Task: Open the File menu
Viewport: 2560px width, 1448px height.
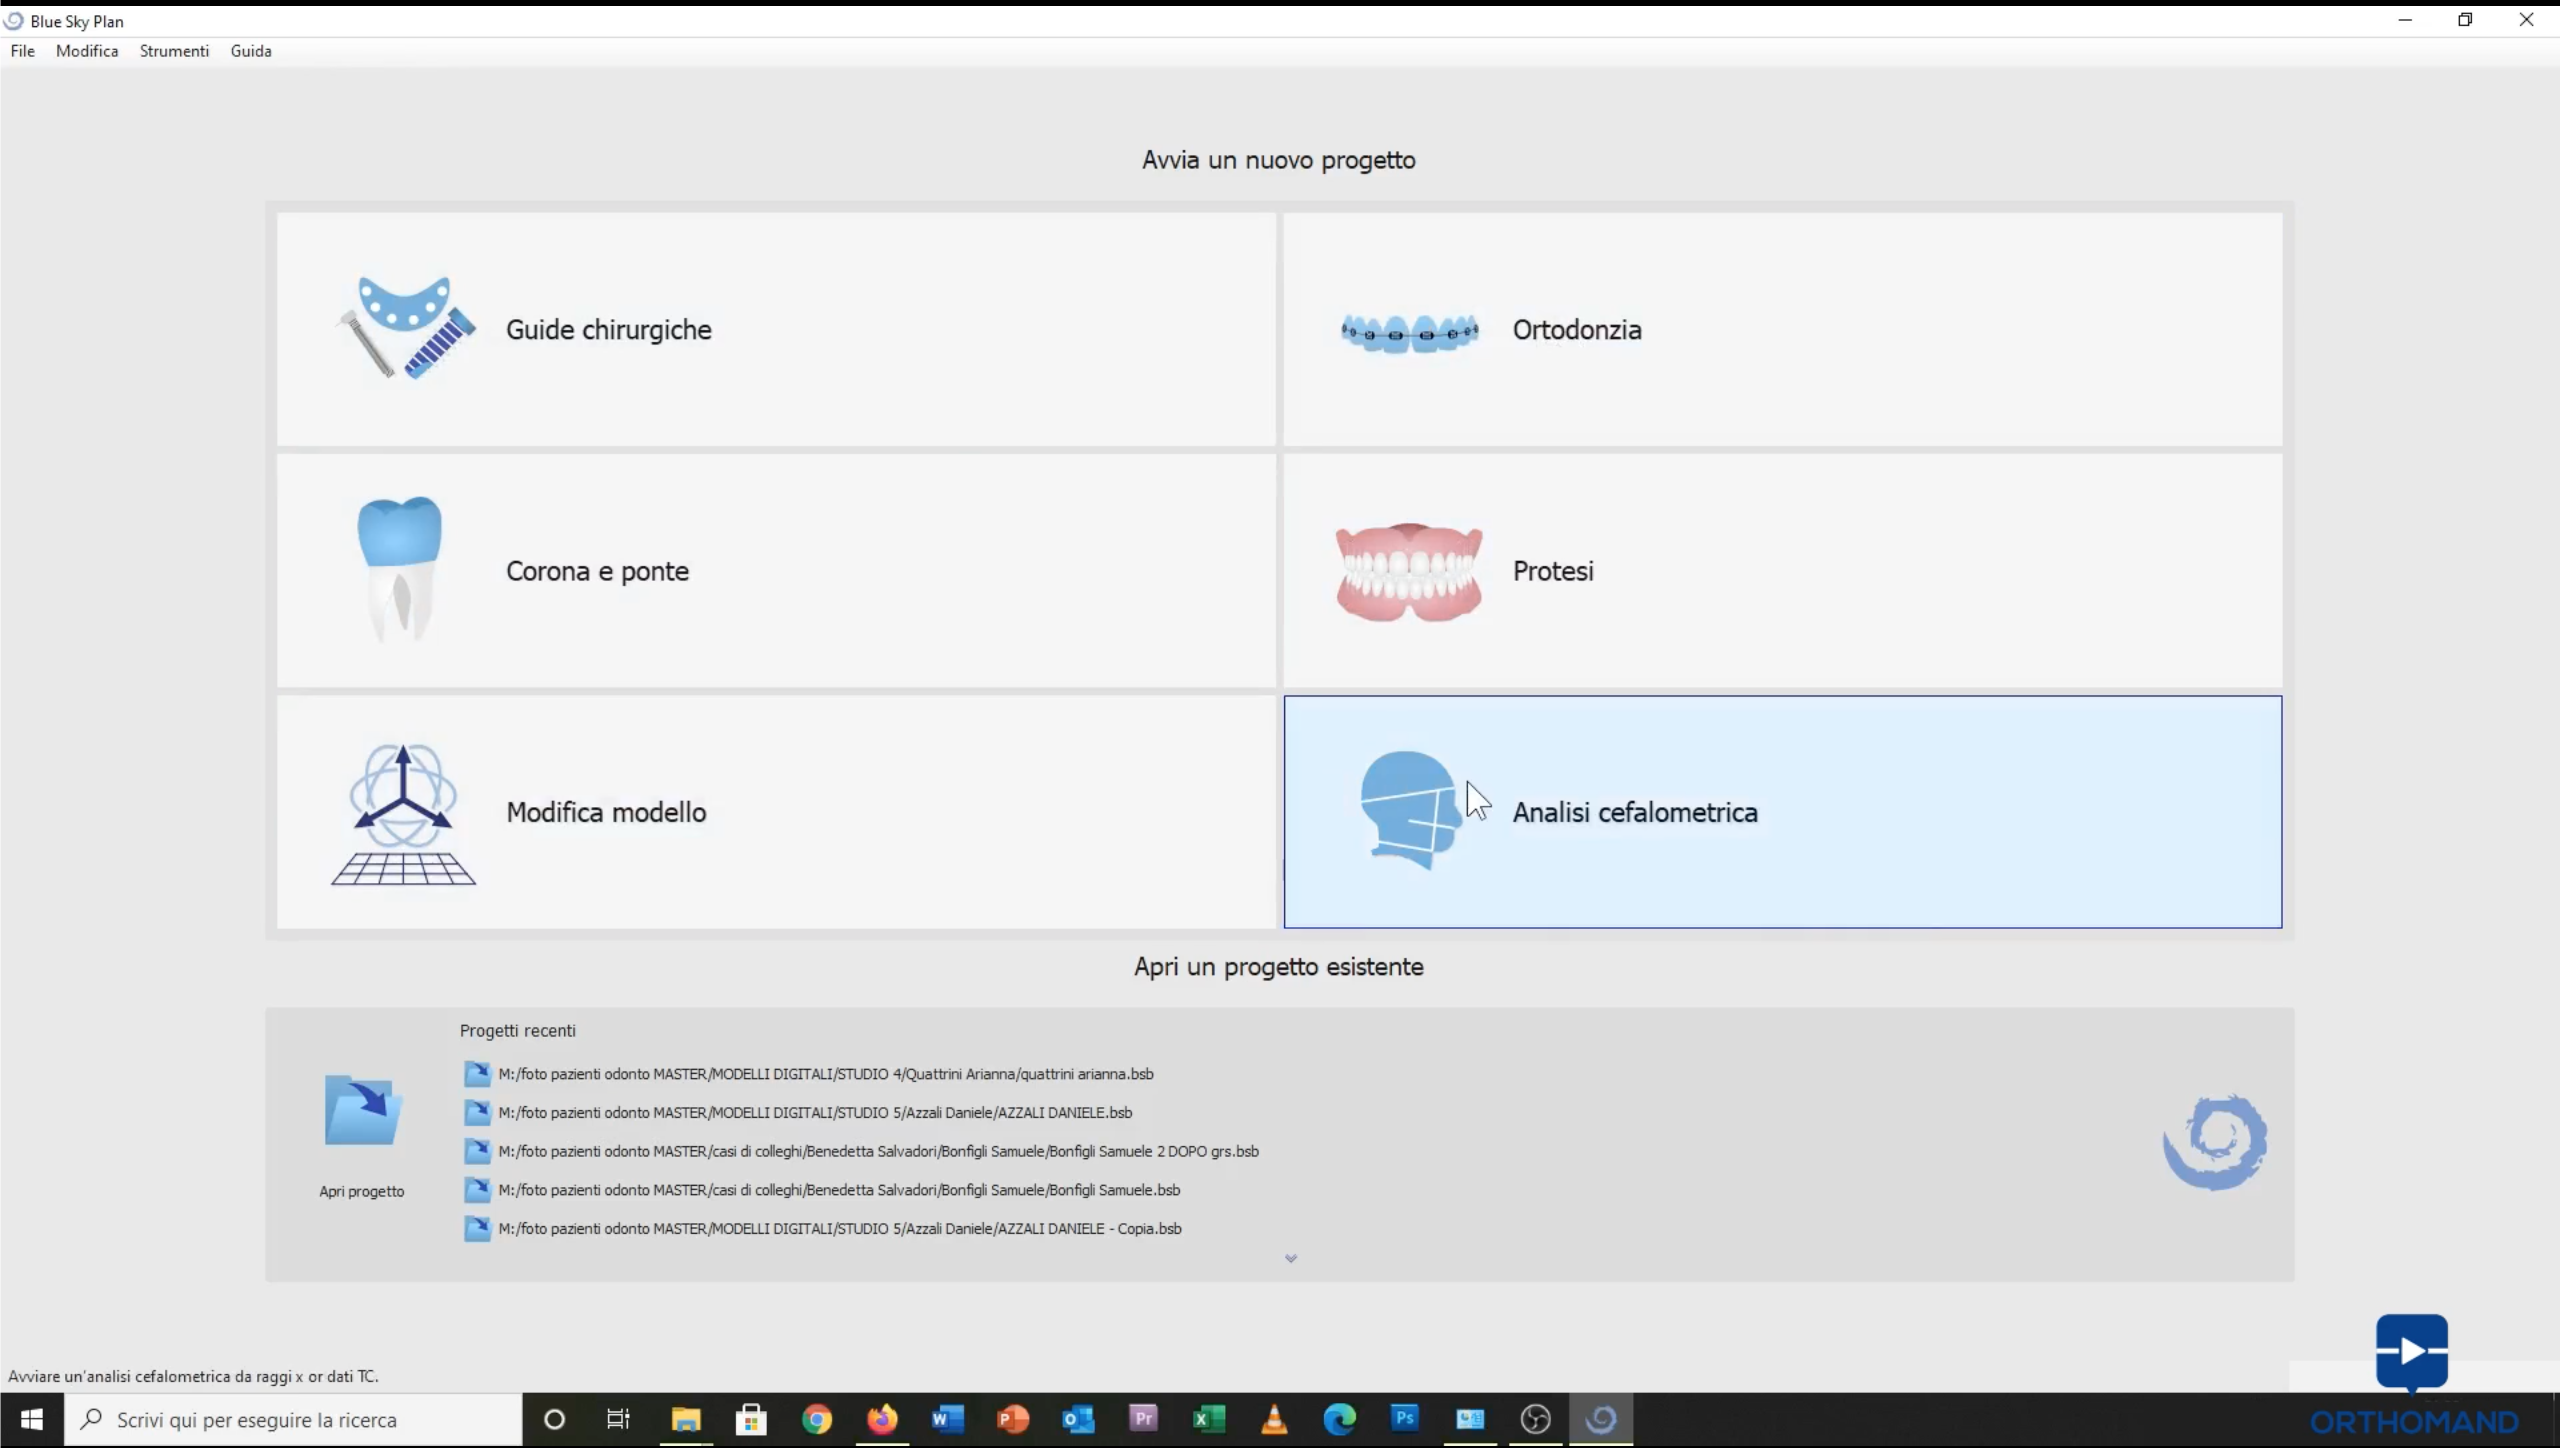Action: pyautogui.click(x=22, y=51)
